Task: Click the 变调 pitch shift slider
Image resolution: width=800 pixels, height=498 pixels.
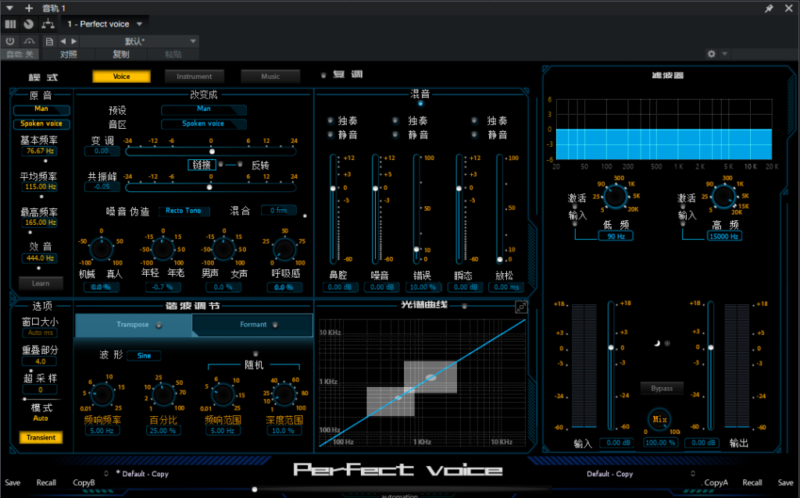Action: (x=210, y=152)
